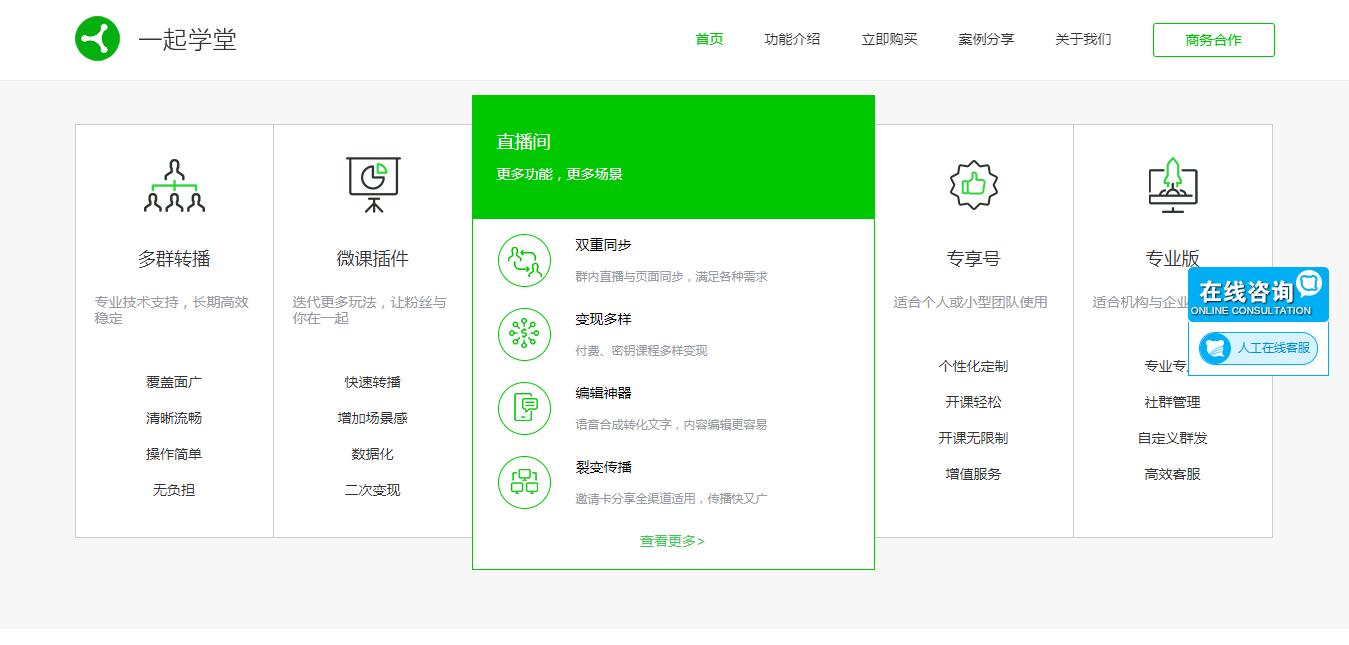Click the 首页 home tab
This screenshot has height=645, width=1349.
click(x=709, y=40)
